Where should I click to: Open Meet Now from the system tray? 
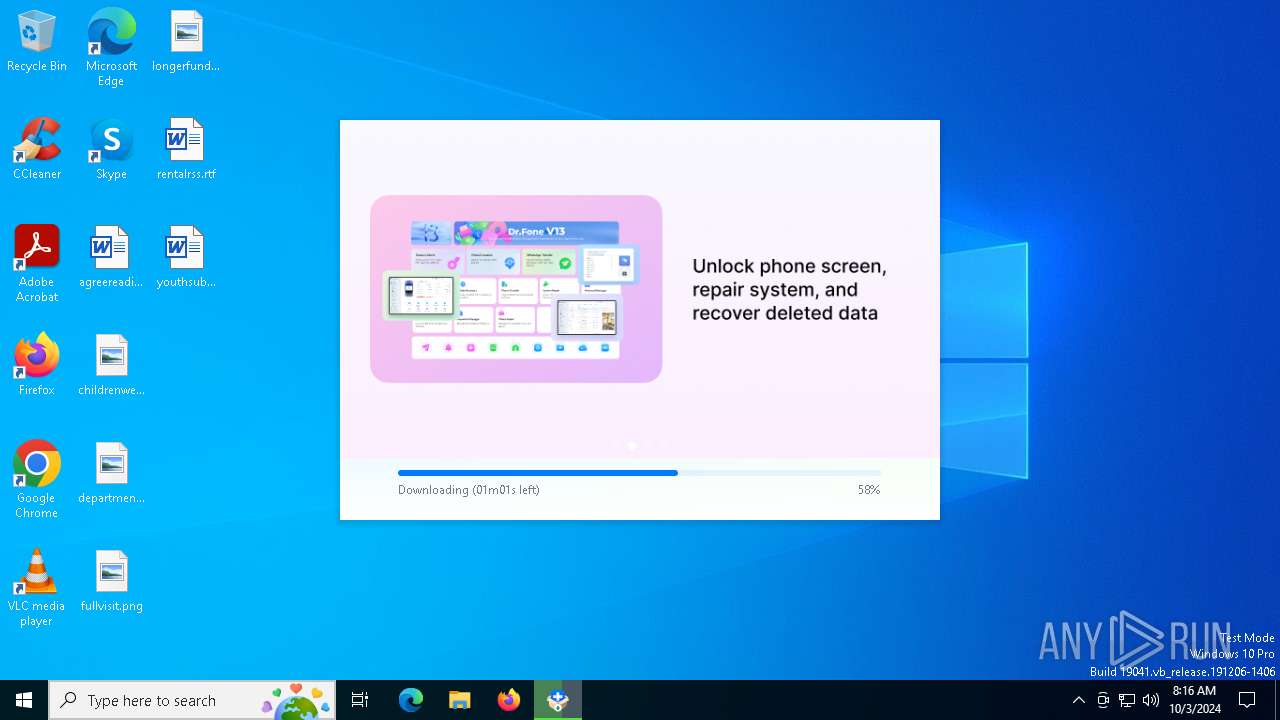point(1103,700)
